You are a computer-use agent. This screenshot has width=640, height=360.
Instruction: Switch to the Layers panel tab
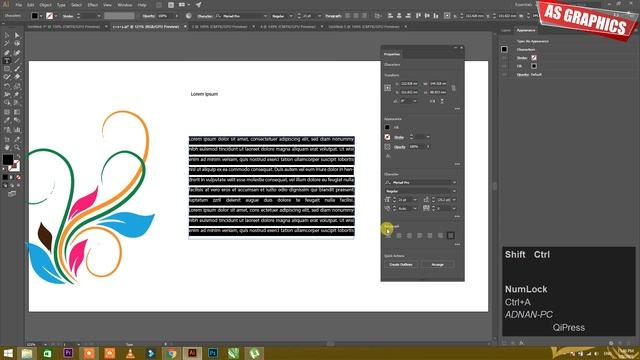pyautogui.click(x=506, y=30)
